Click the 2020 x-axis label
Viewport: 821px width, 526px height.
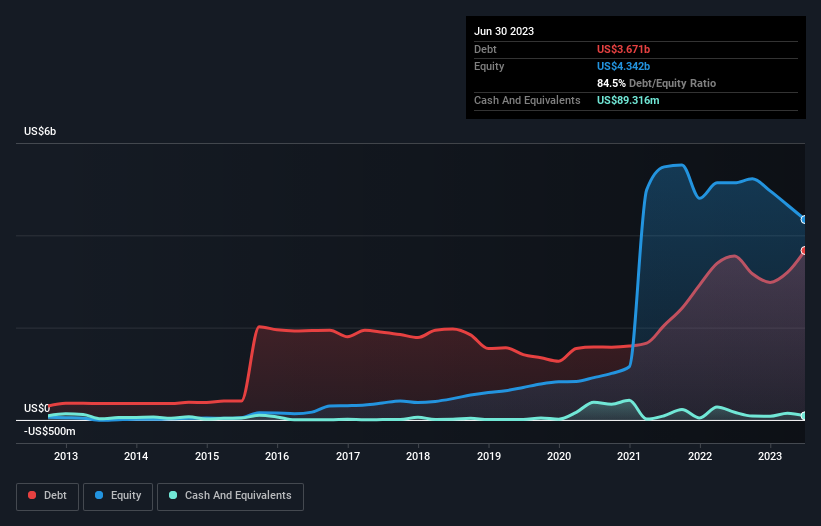click(559, 456)
